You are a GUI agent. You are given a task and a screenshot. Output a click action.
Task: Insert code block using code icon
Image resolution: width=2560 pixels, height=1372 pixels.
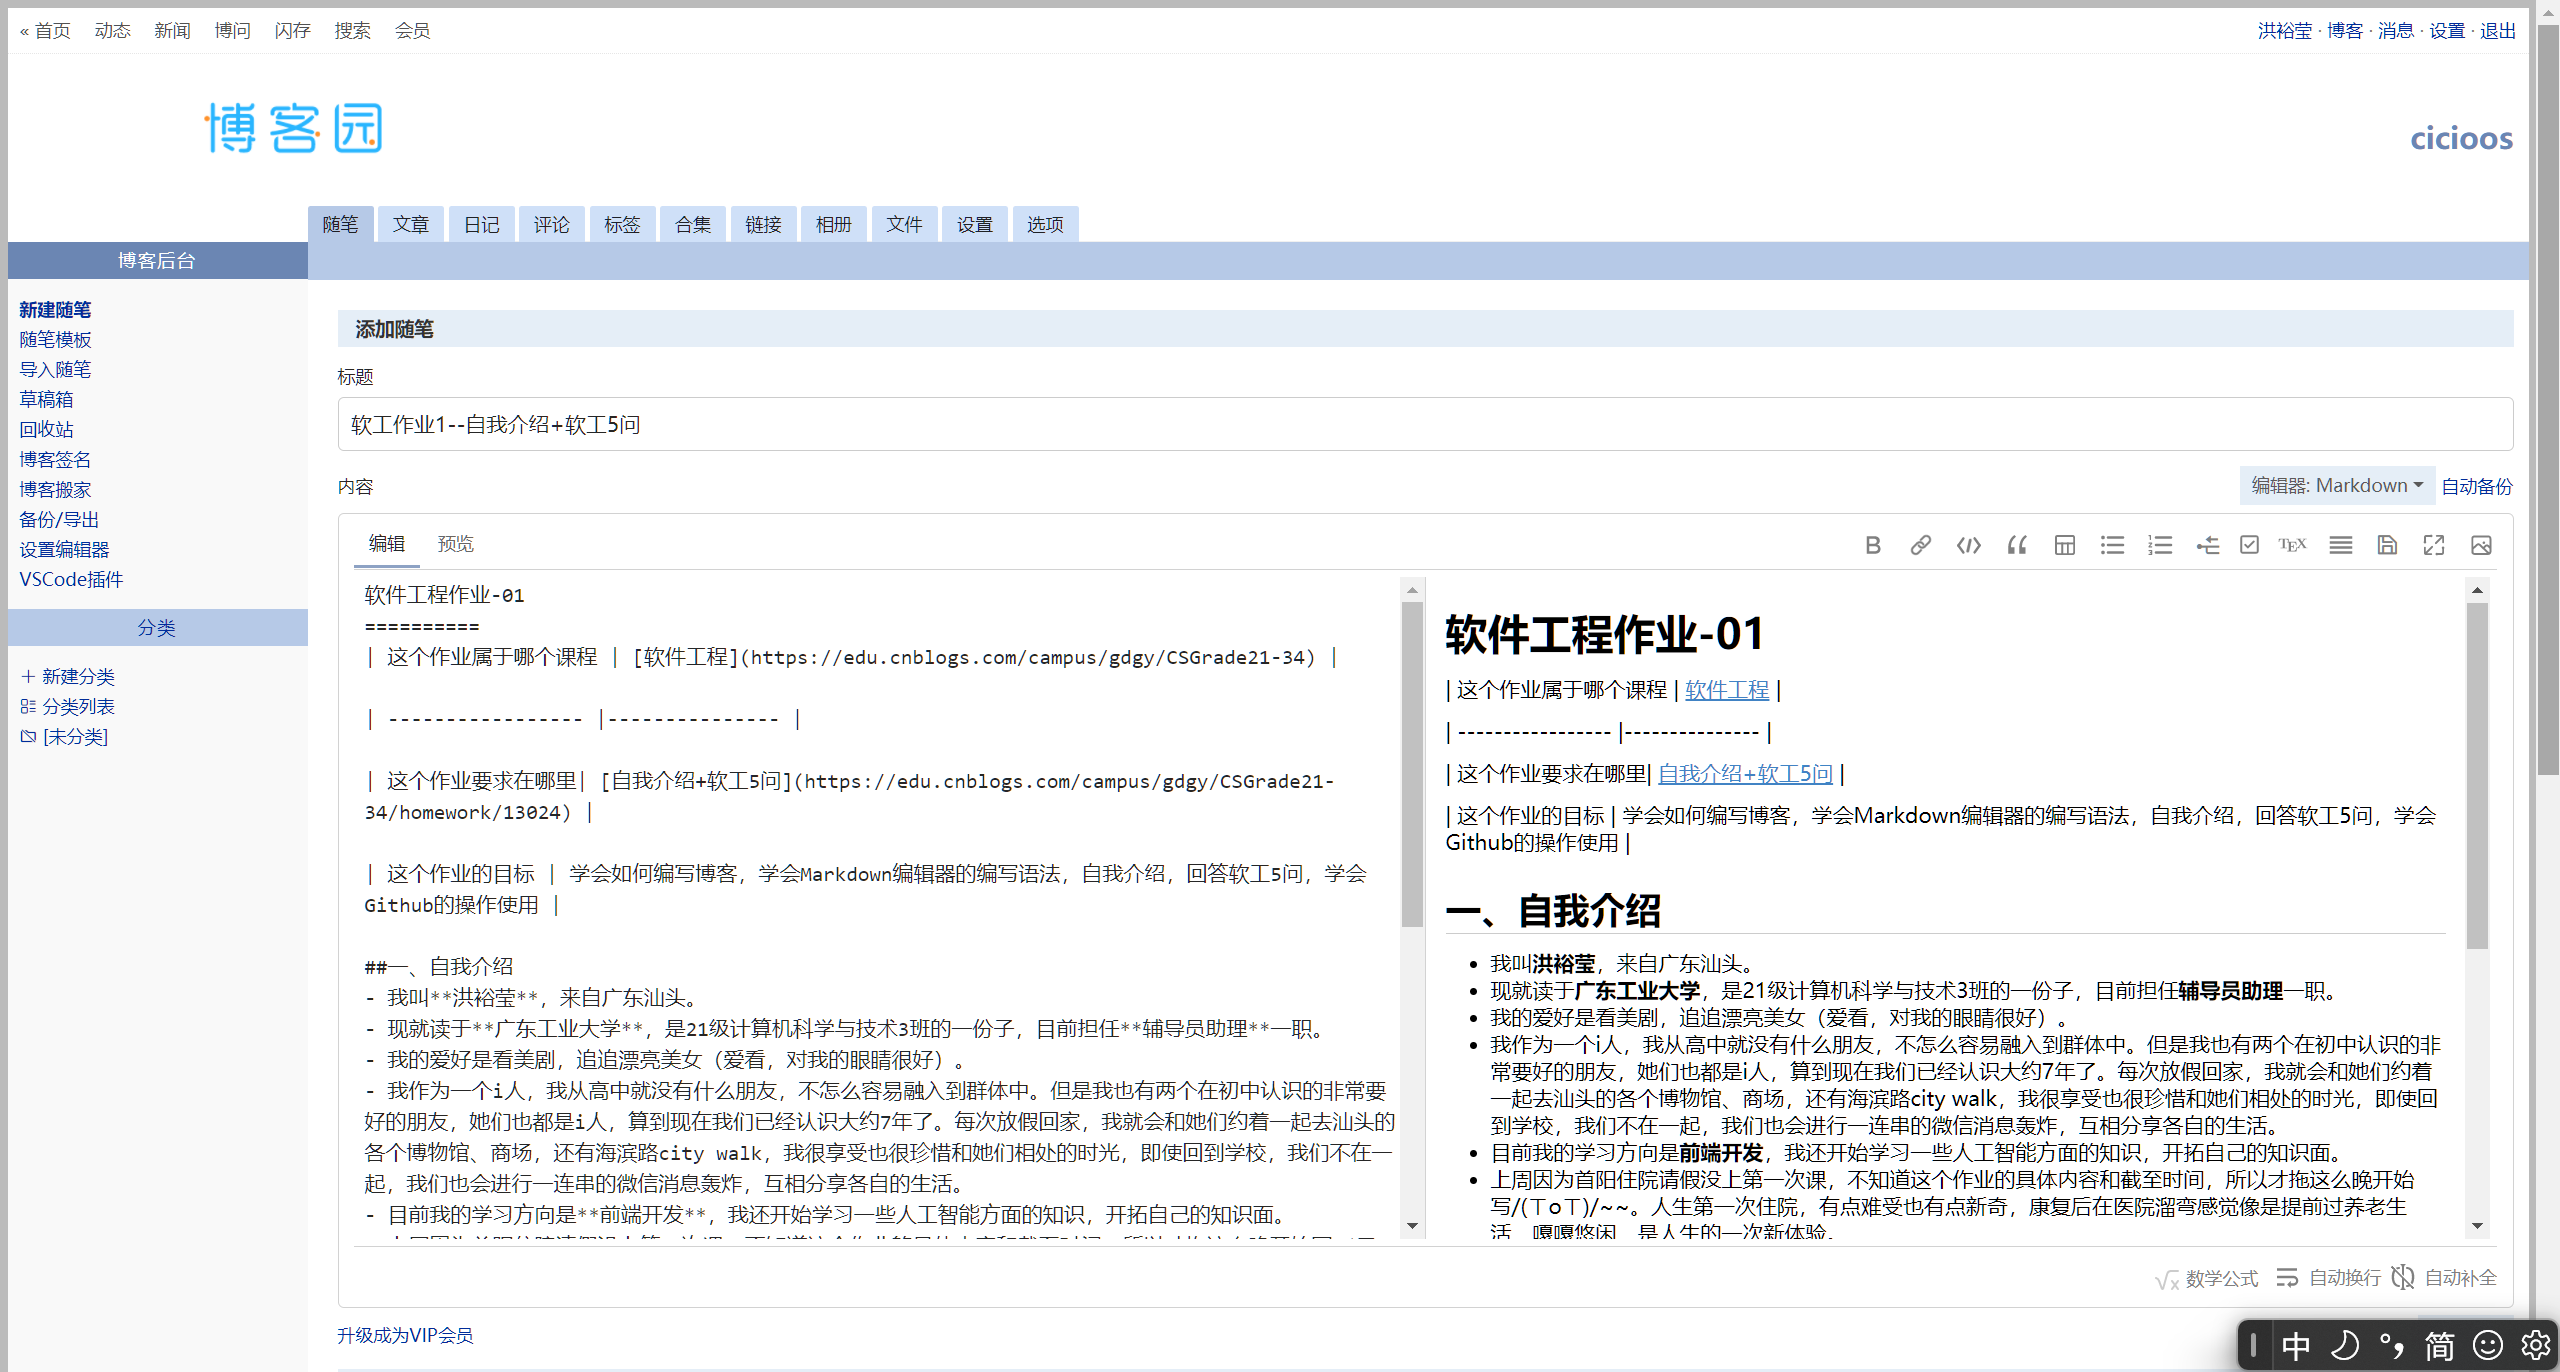point(1968,545)
